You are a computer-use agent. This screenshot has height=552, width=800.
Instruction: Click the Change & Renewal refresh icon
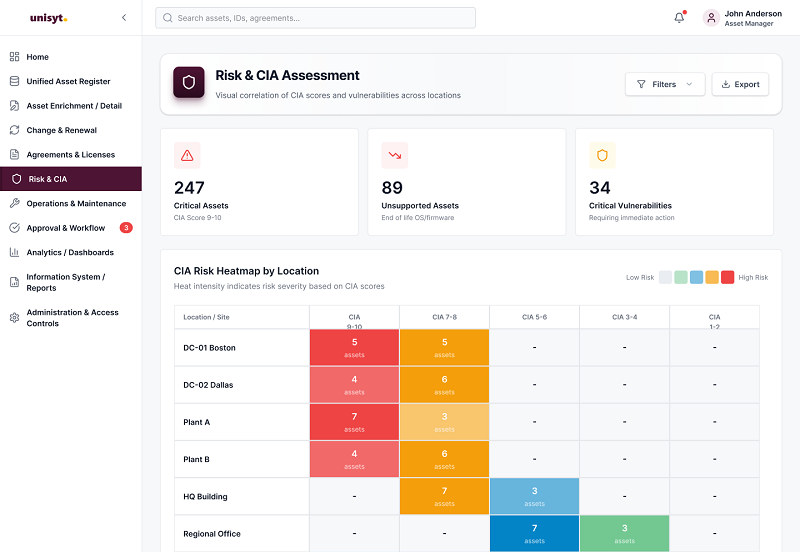[x=14, y=130]
